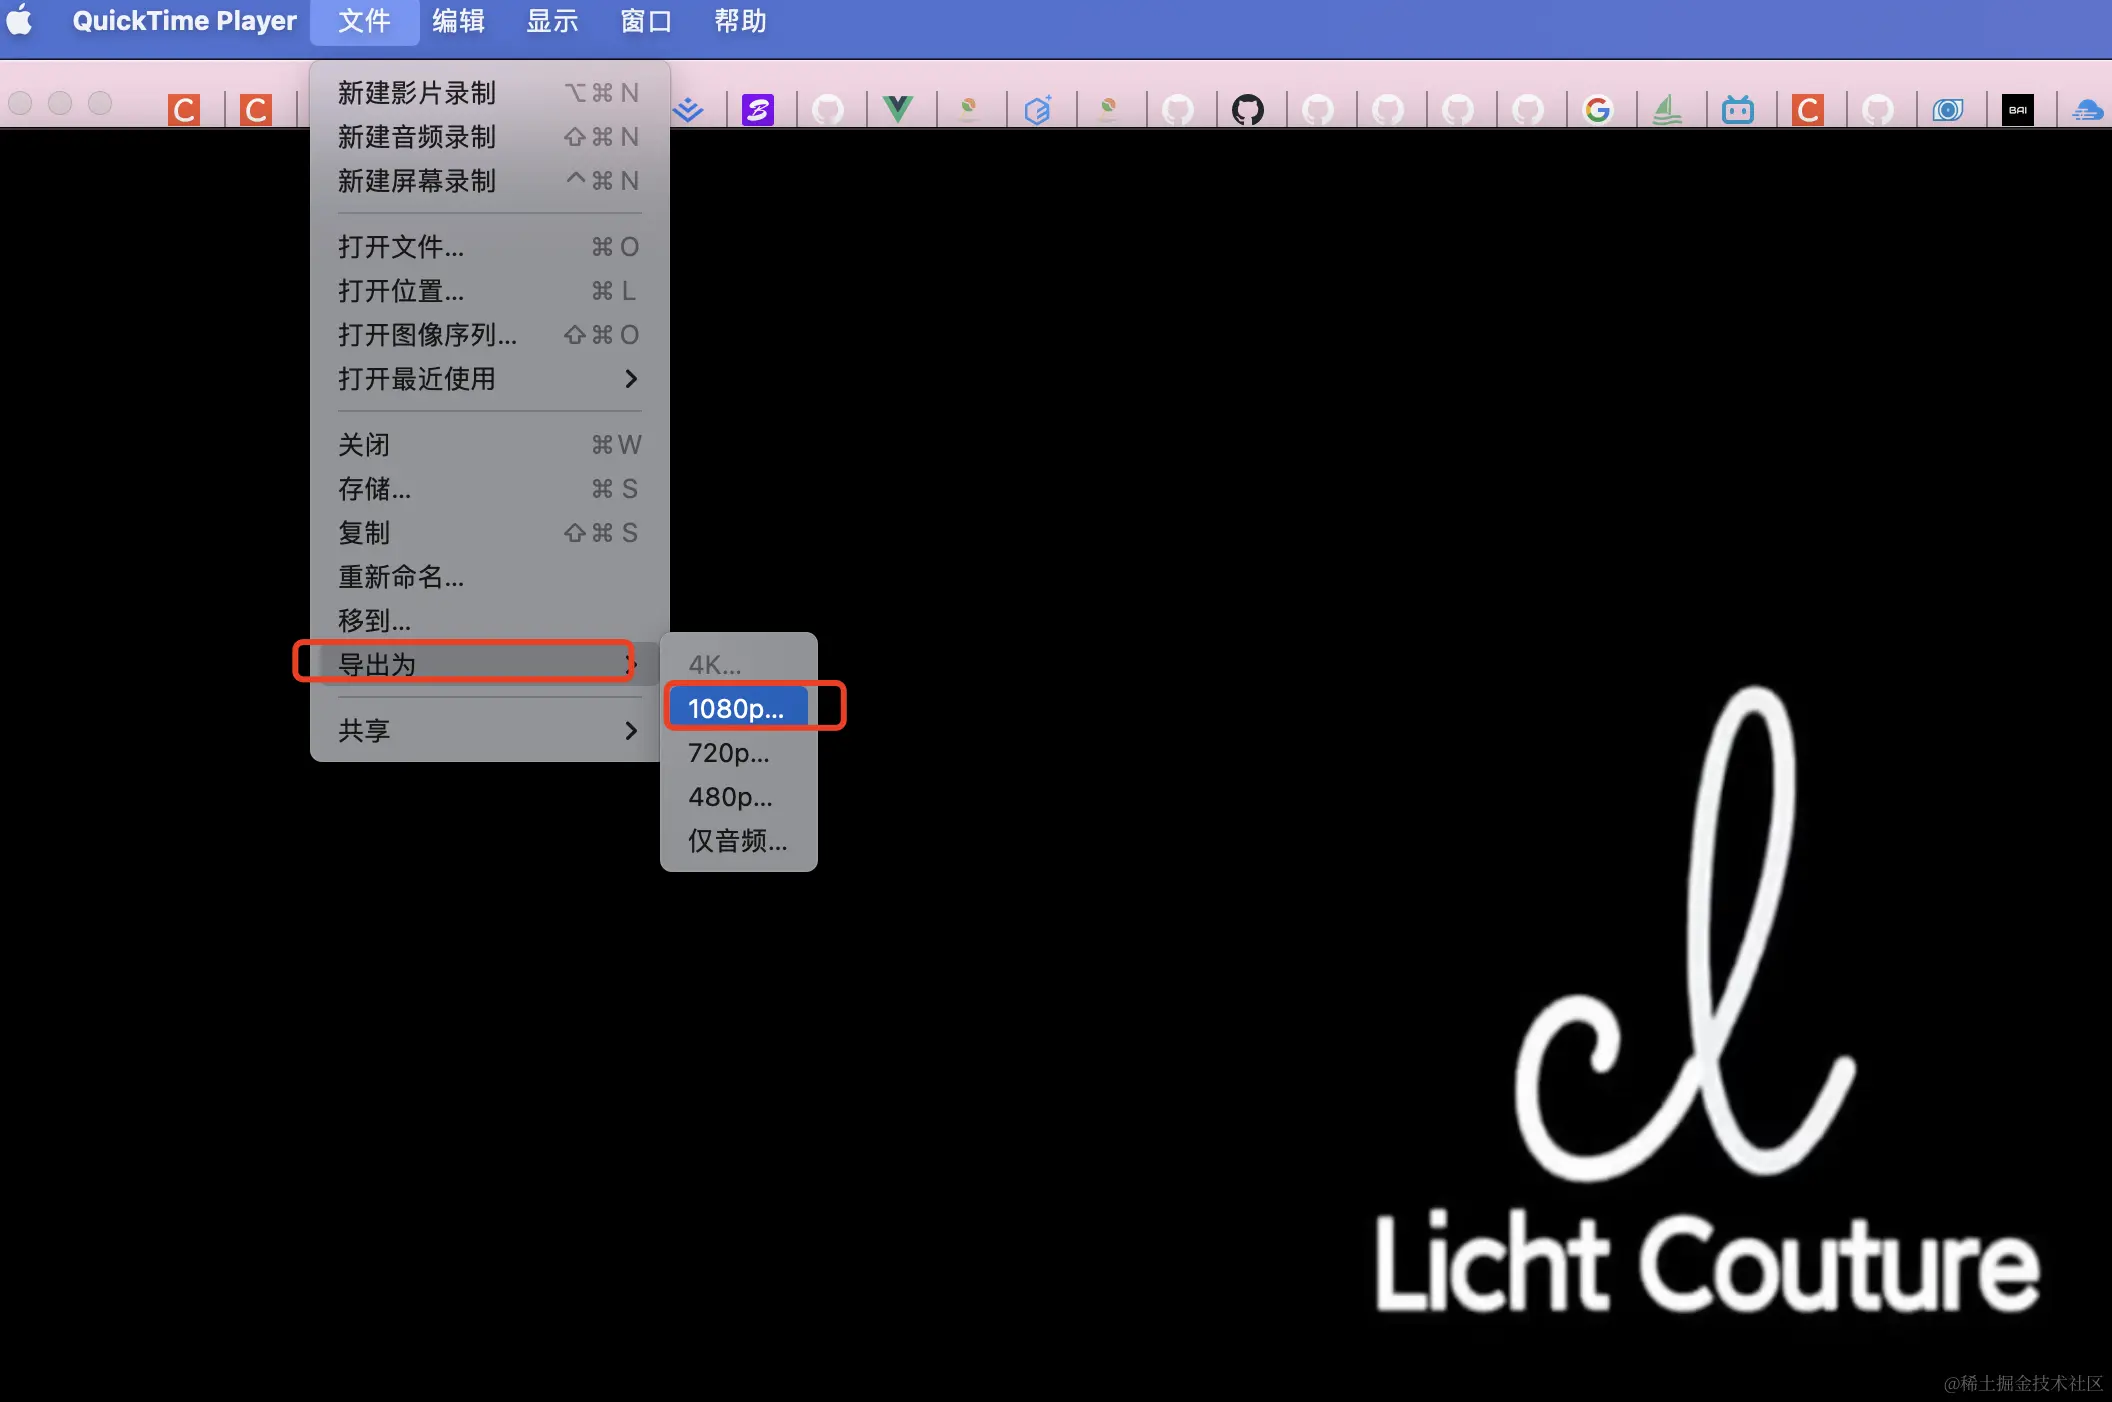Click the green Vue logo tab
2112x1402 pixels.
click(898, 109)
